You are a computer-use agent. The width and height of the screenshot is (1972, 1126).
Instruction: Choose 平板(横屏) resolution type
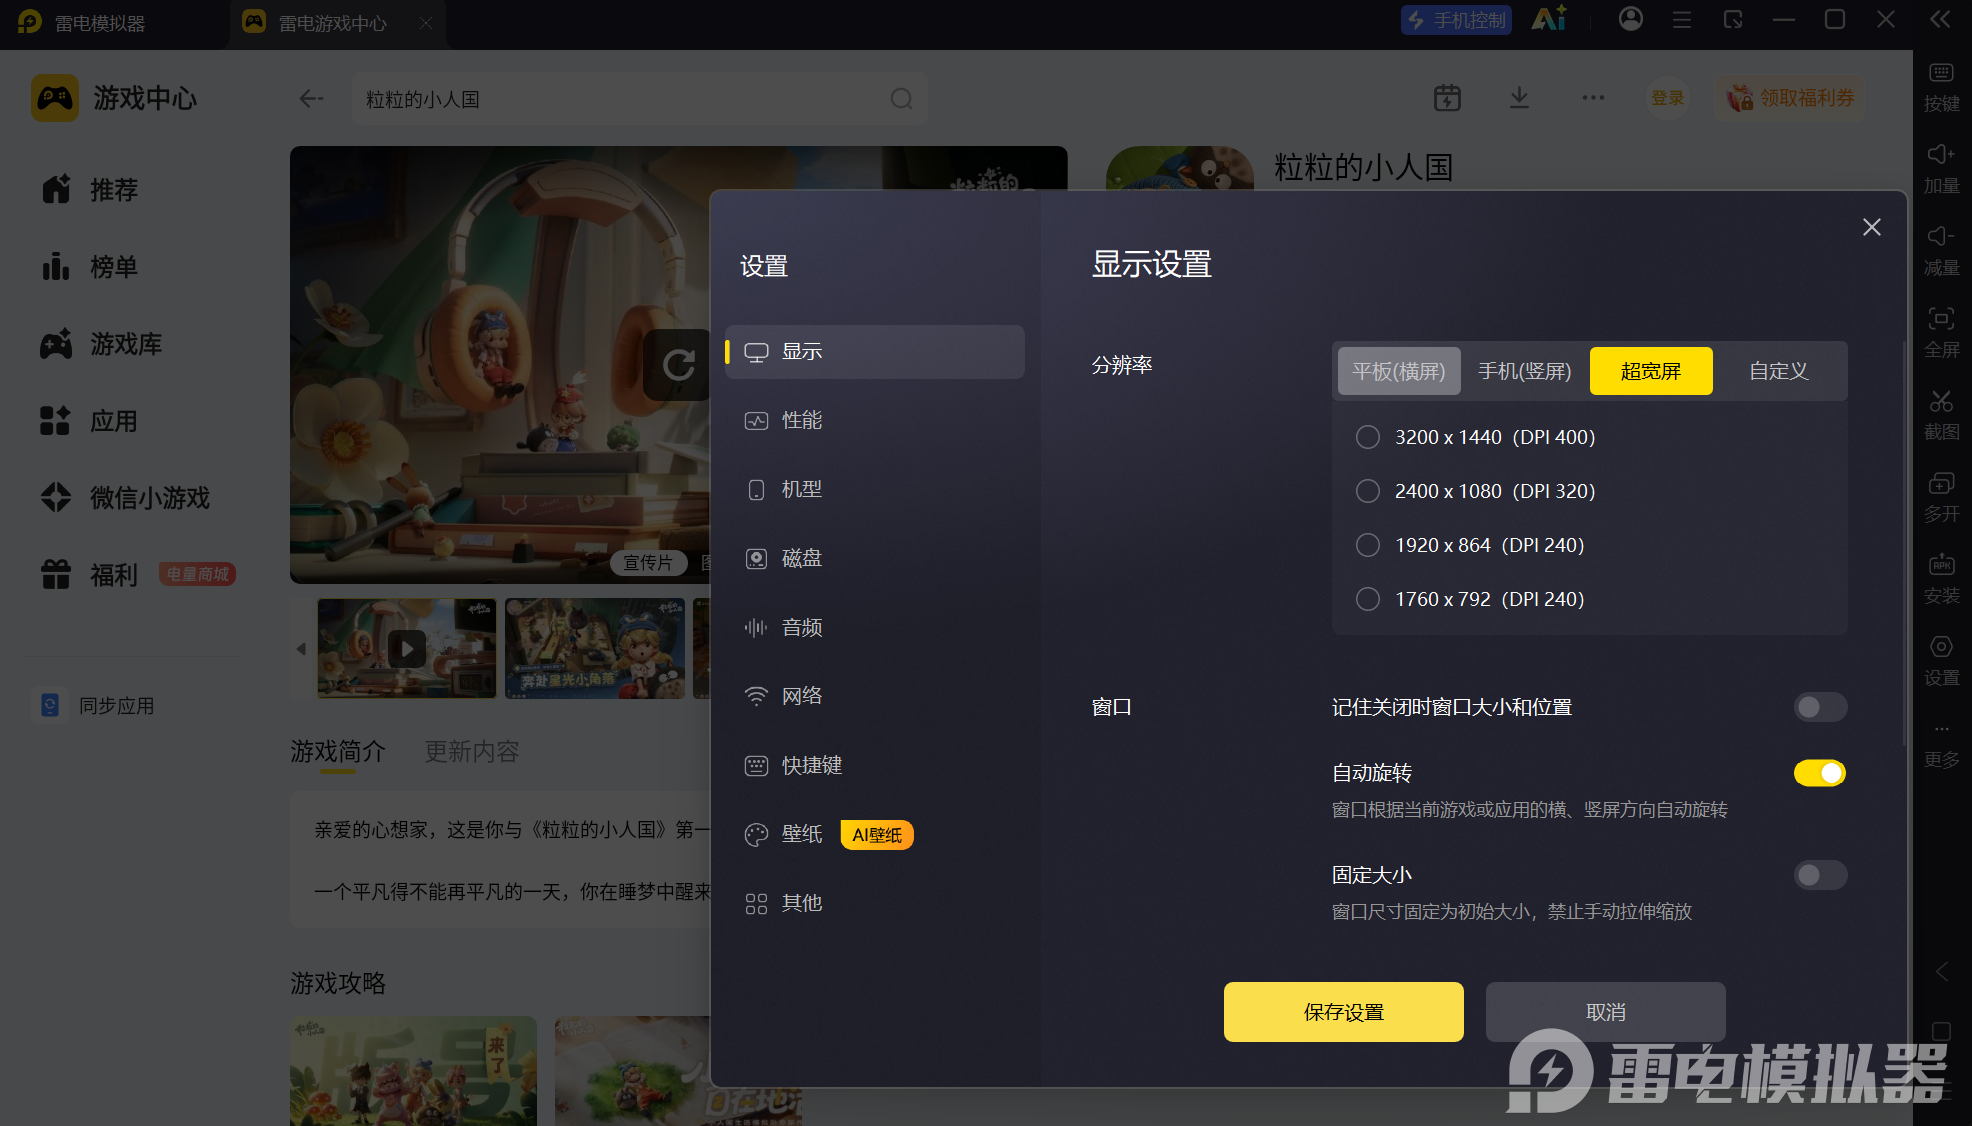click(x=1399, y=371)
